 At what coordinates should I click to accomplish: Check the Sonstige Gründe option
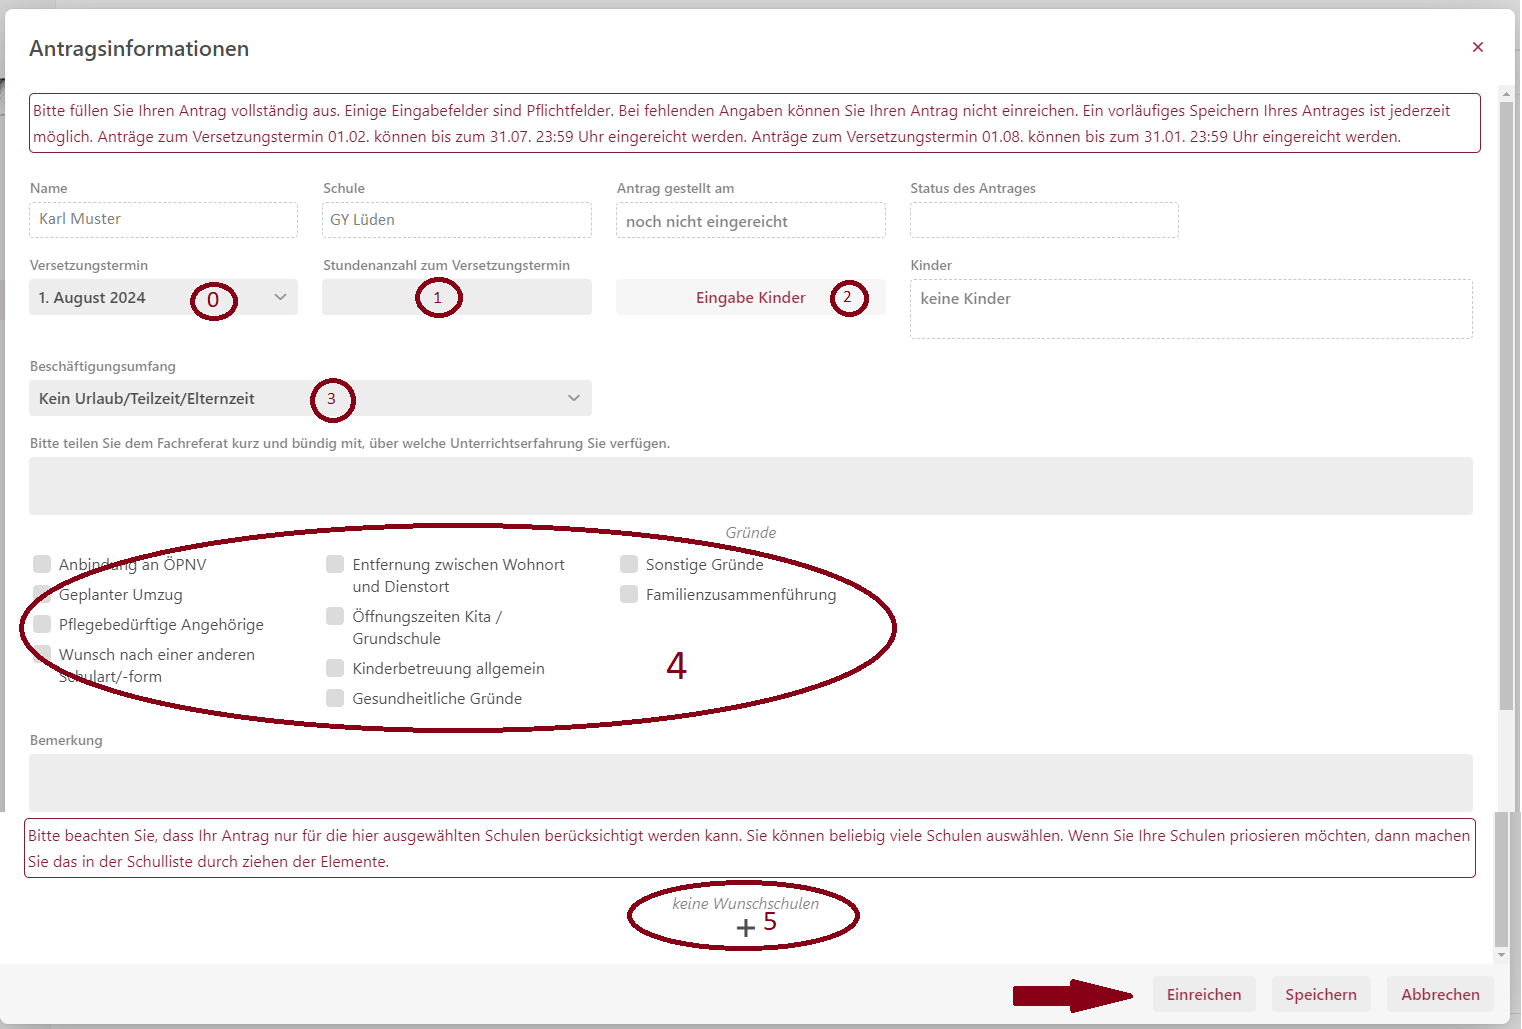pos(629,565)
